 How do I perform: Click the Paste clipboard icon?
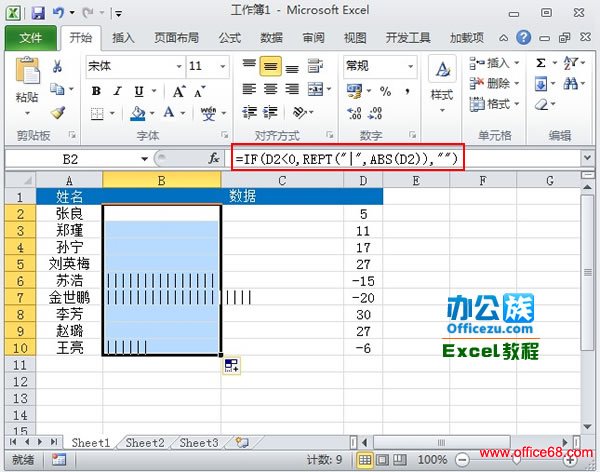tap(27, 70)
